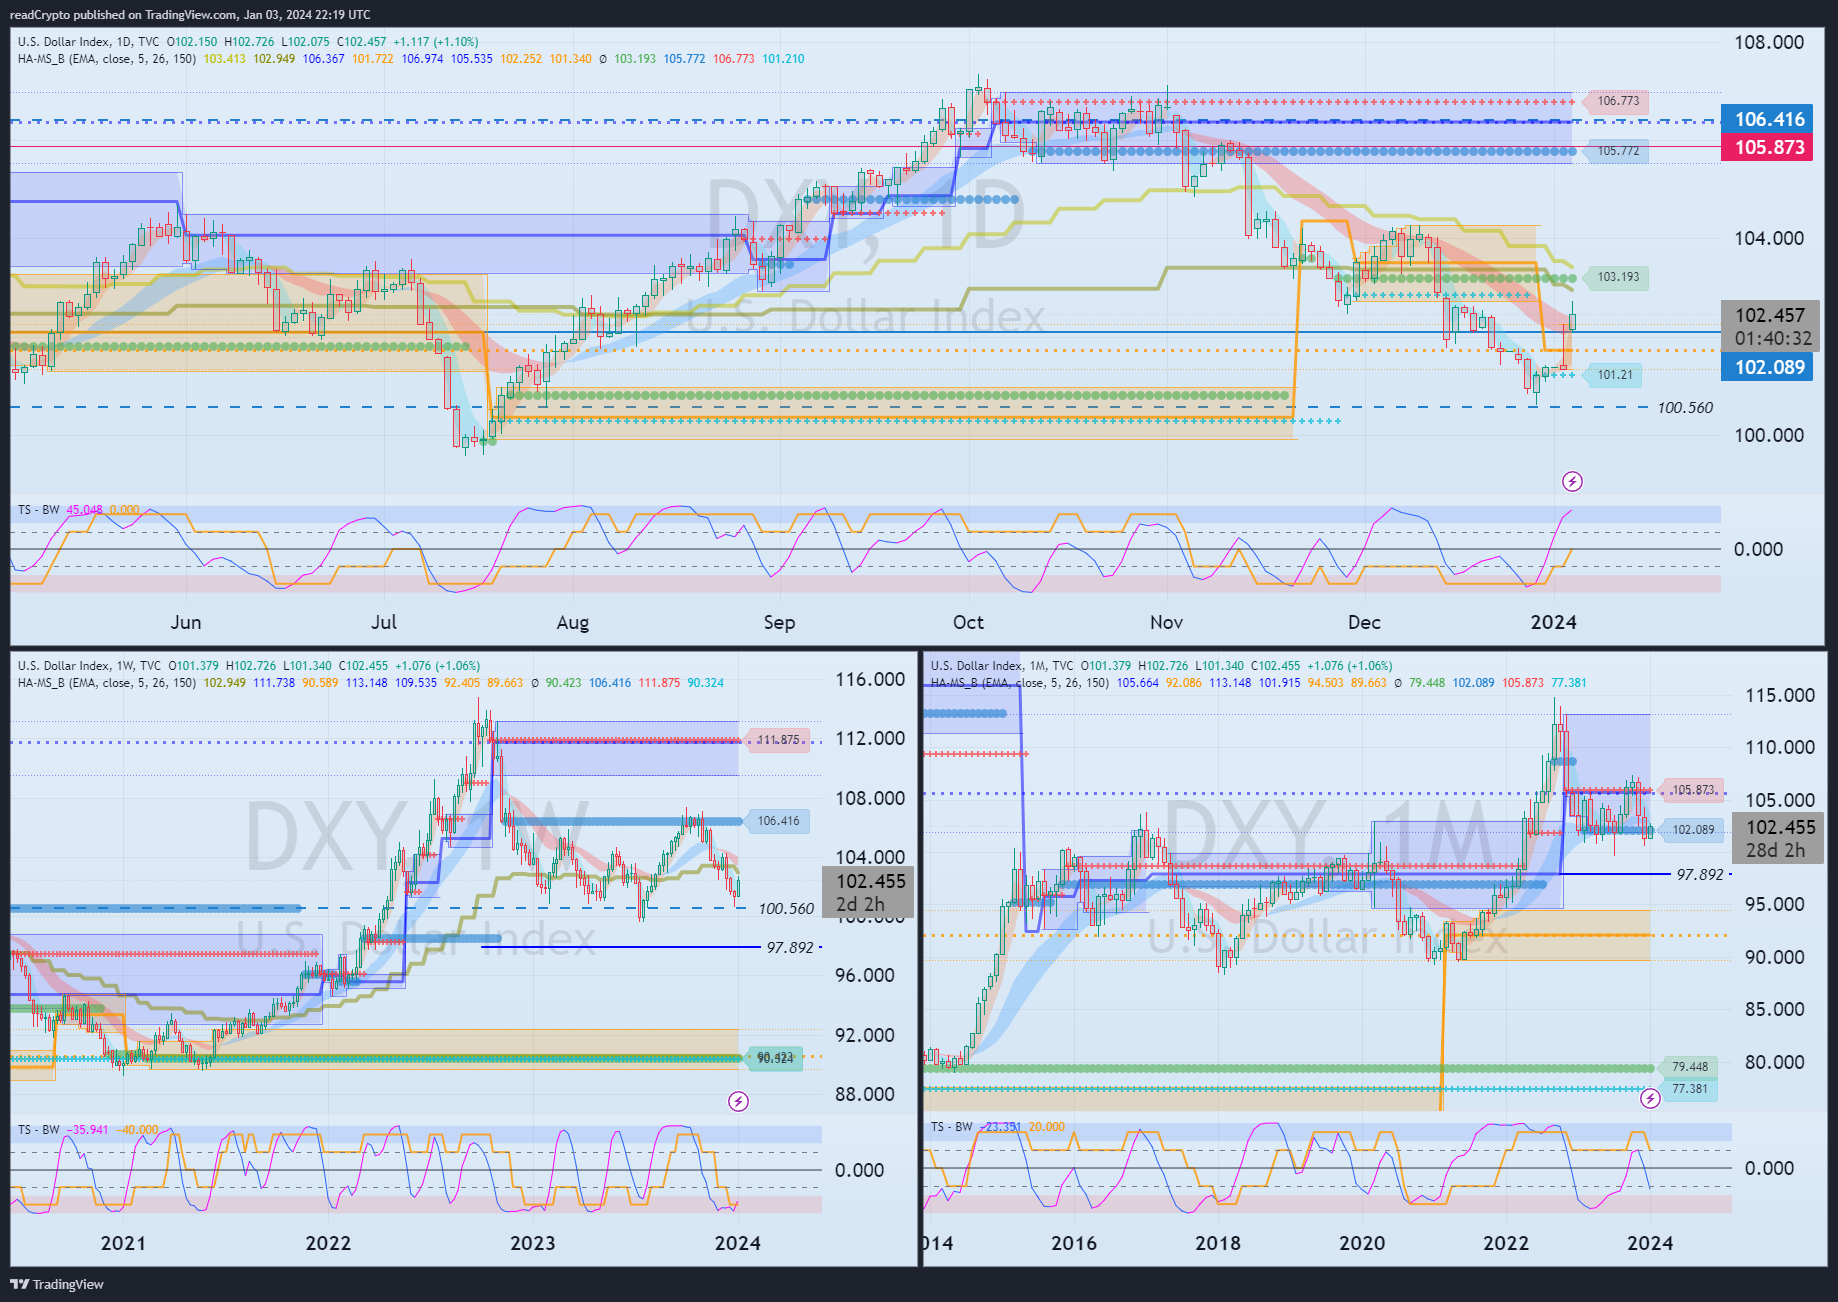Click the 106.416 blue price label on daily axis
The width and height of the screenshot is (1838, 1302).
pos(1768,120)
